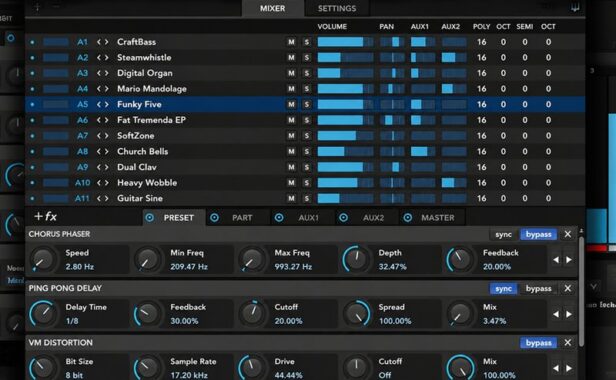The image size is (616, 380).
Task: Click the Chorus Phaser Speed knob
Action: [x=44, y=259]
